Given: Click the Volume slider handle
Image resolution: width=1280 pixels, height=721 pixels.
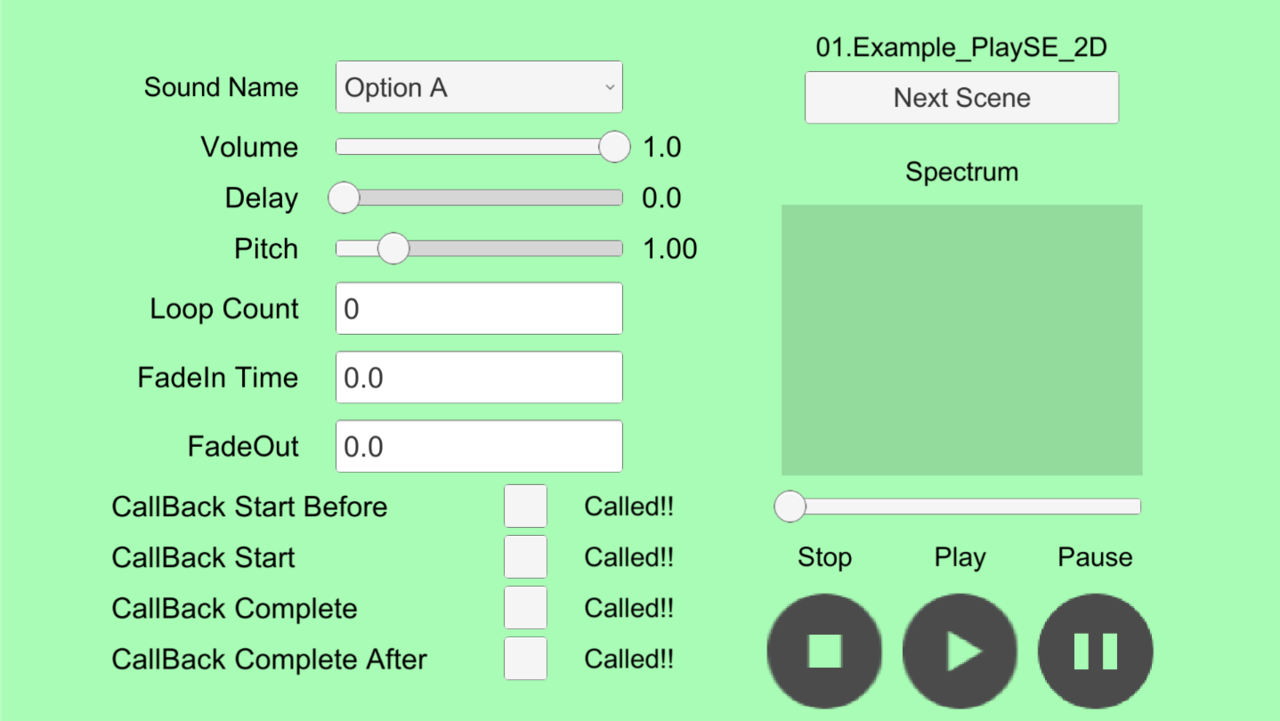Looking at the screenshot, I should point(614,147).
